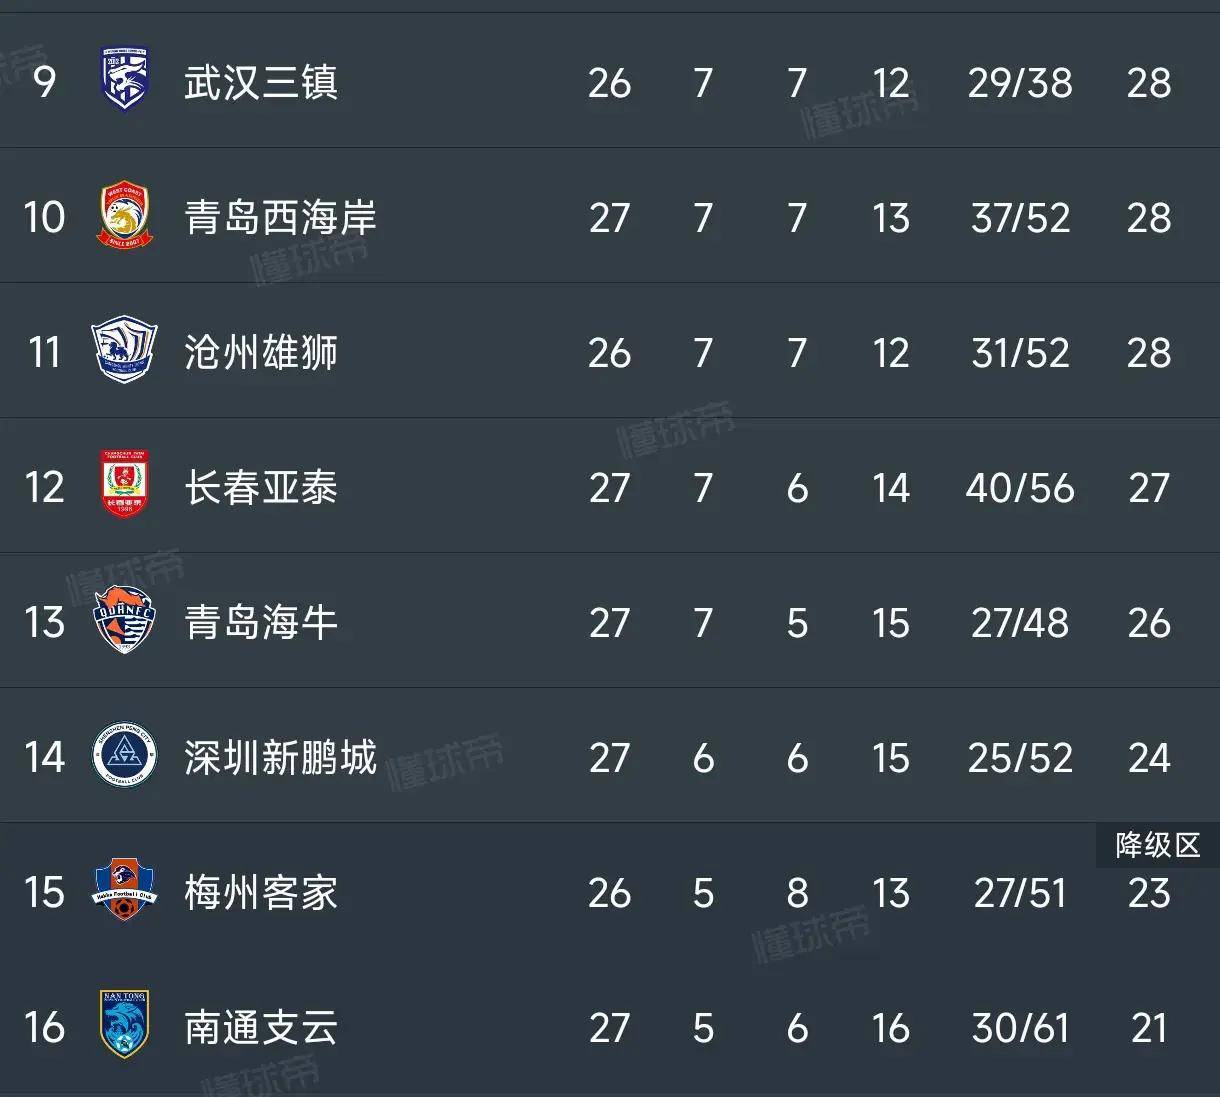The height and width of the screenshot is (1097, 1220).
Task: Click the Shenzhen Peng City (深圳新鹏城) club crest
Action: point(125,756)
